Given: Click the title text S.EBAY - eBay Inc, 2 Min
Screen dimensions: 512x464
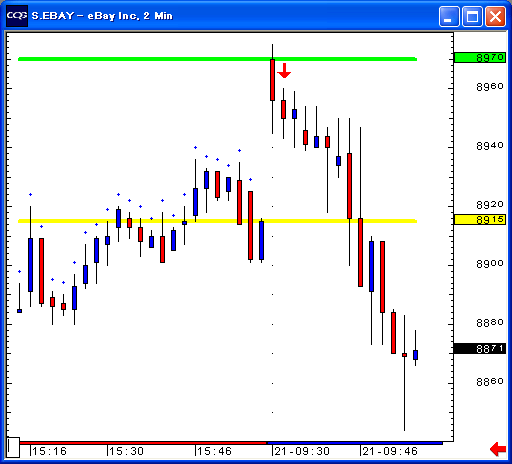Looking at the screenshot, I should pos(102,16).
